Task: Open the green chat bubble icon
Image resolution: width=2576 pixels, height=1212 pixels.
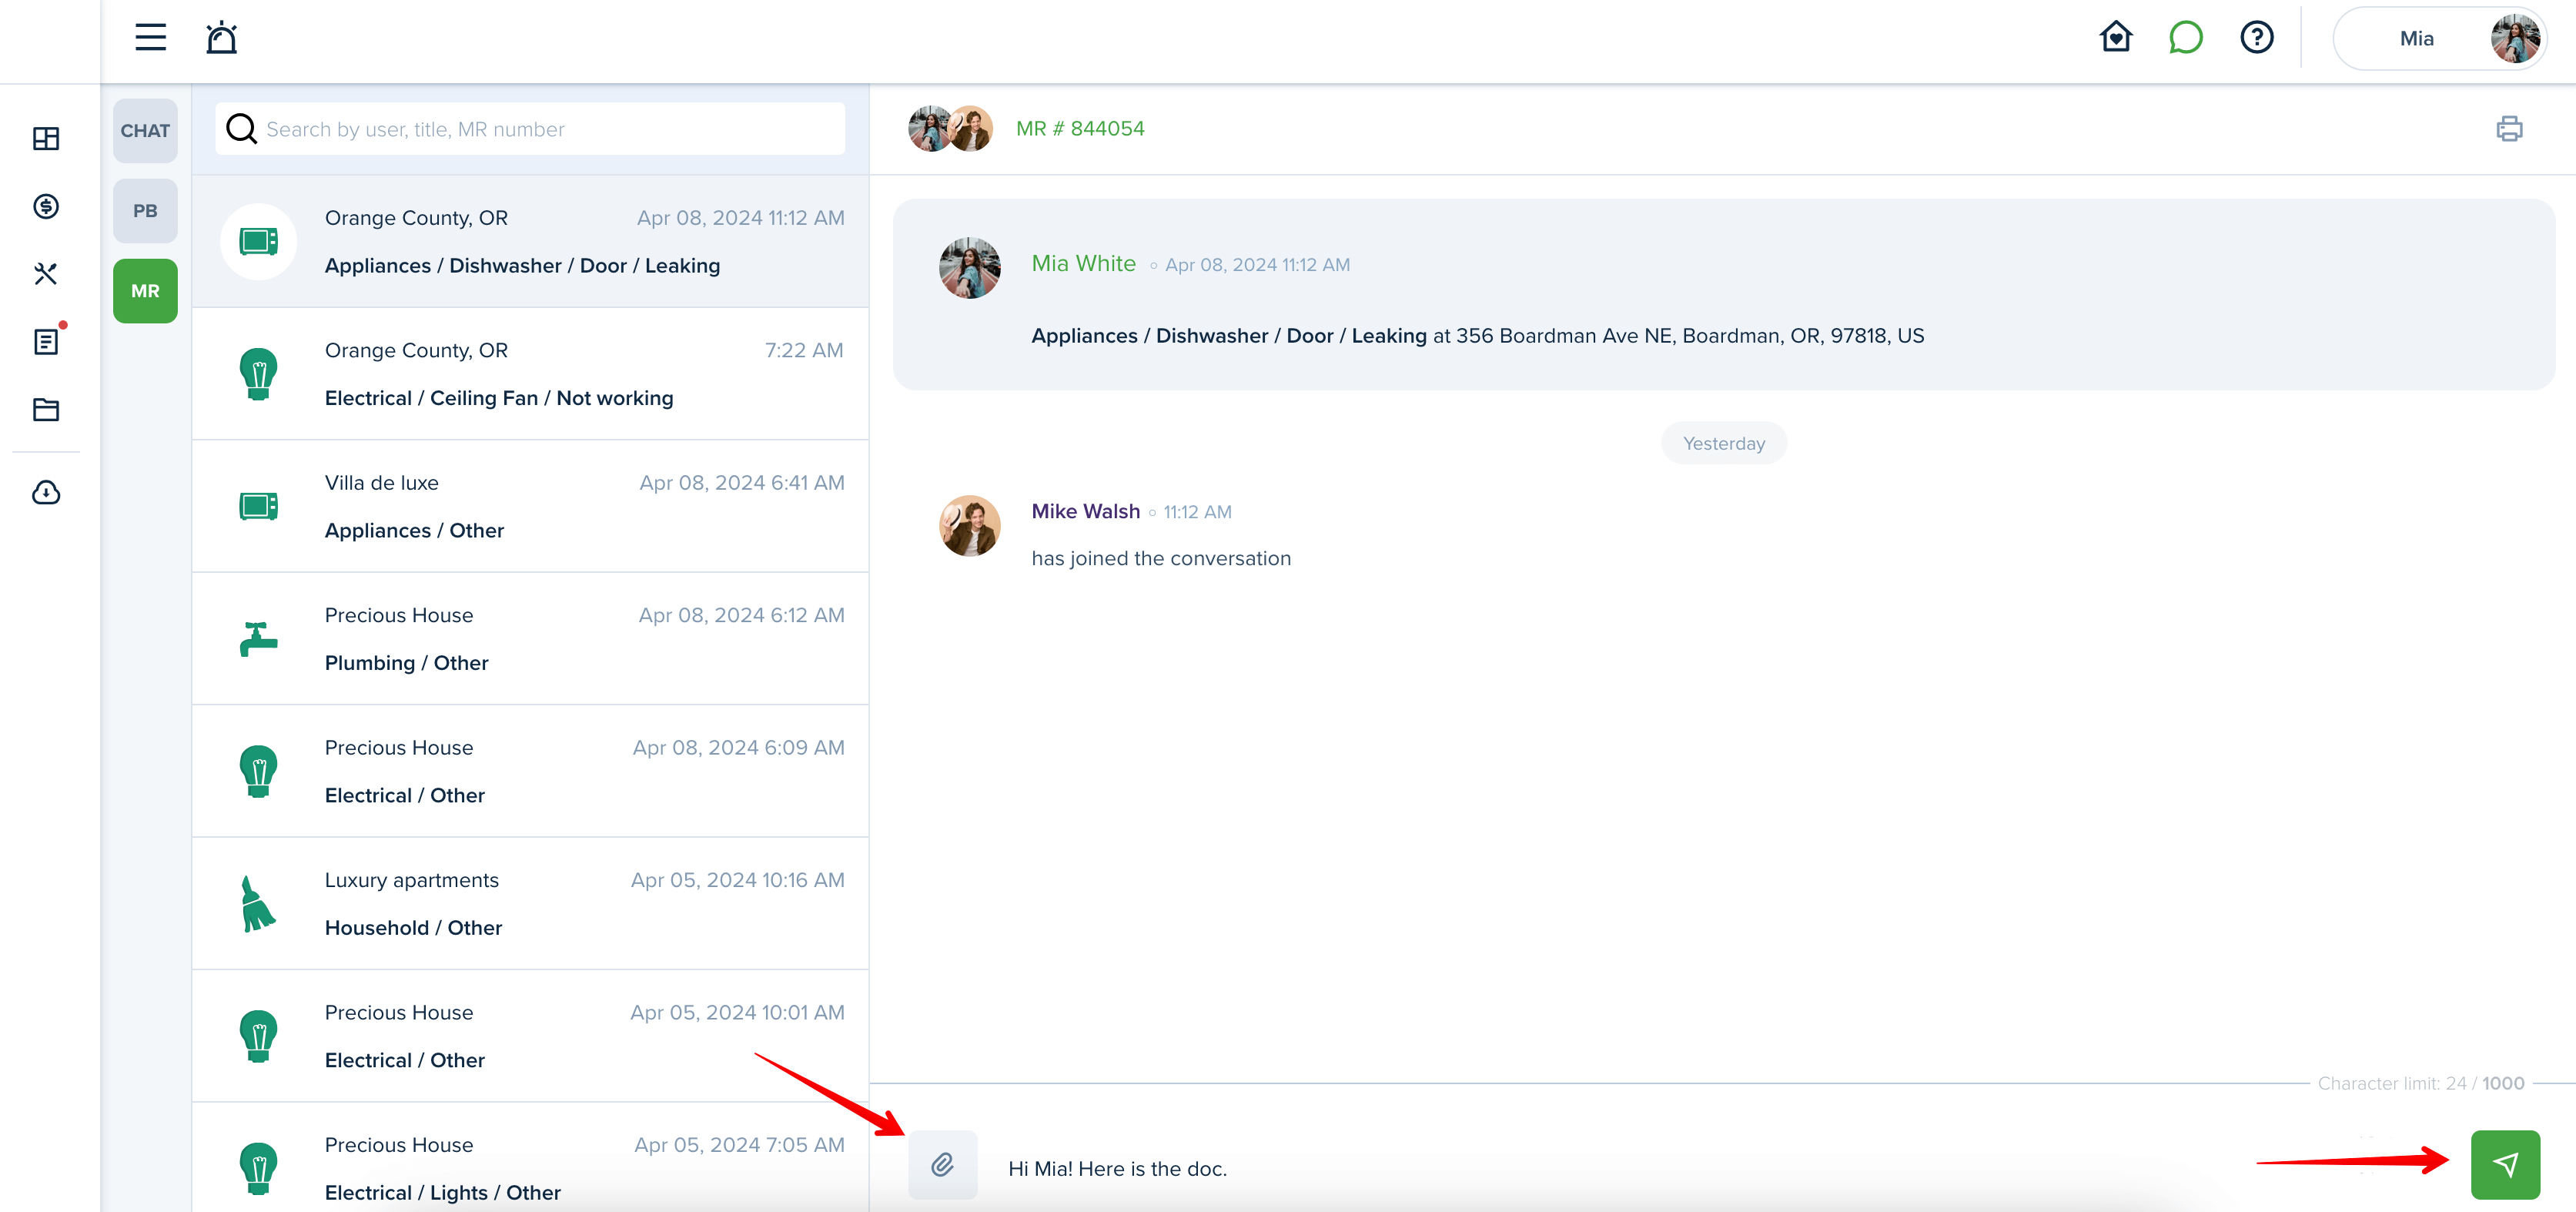Action: click(x=2186, y=38)
